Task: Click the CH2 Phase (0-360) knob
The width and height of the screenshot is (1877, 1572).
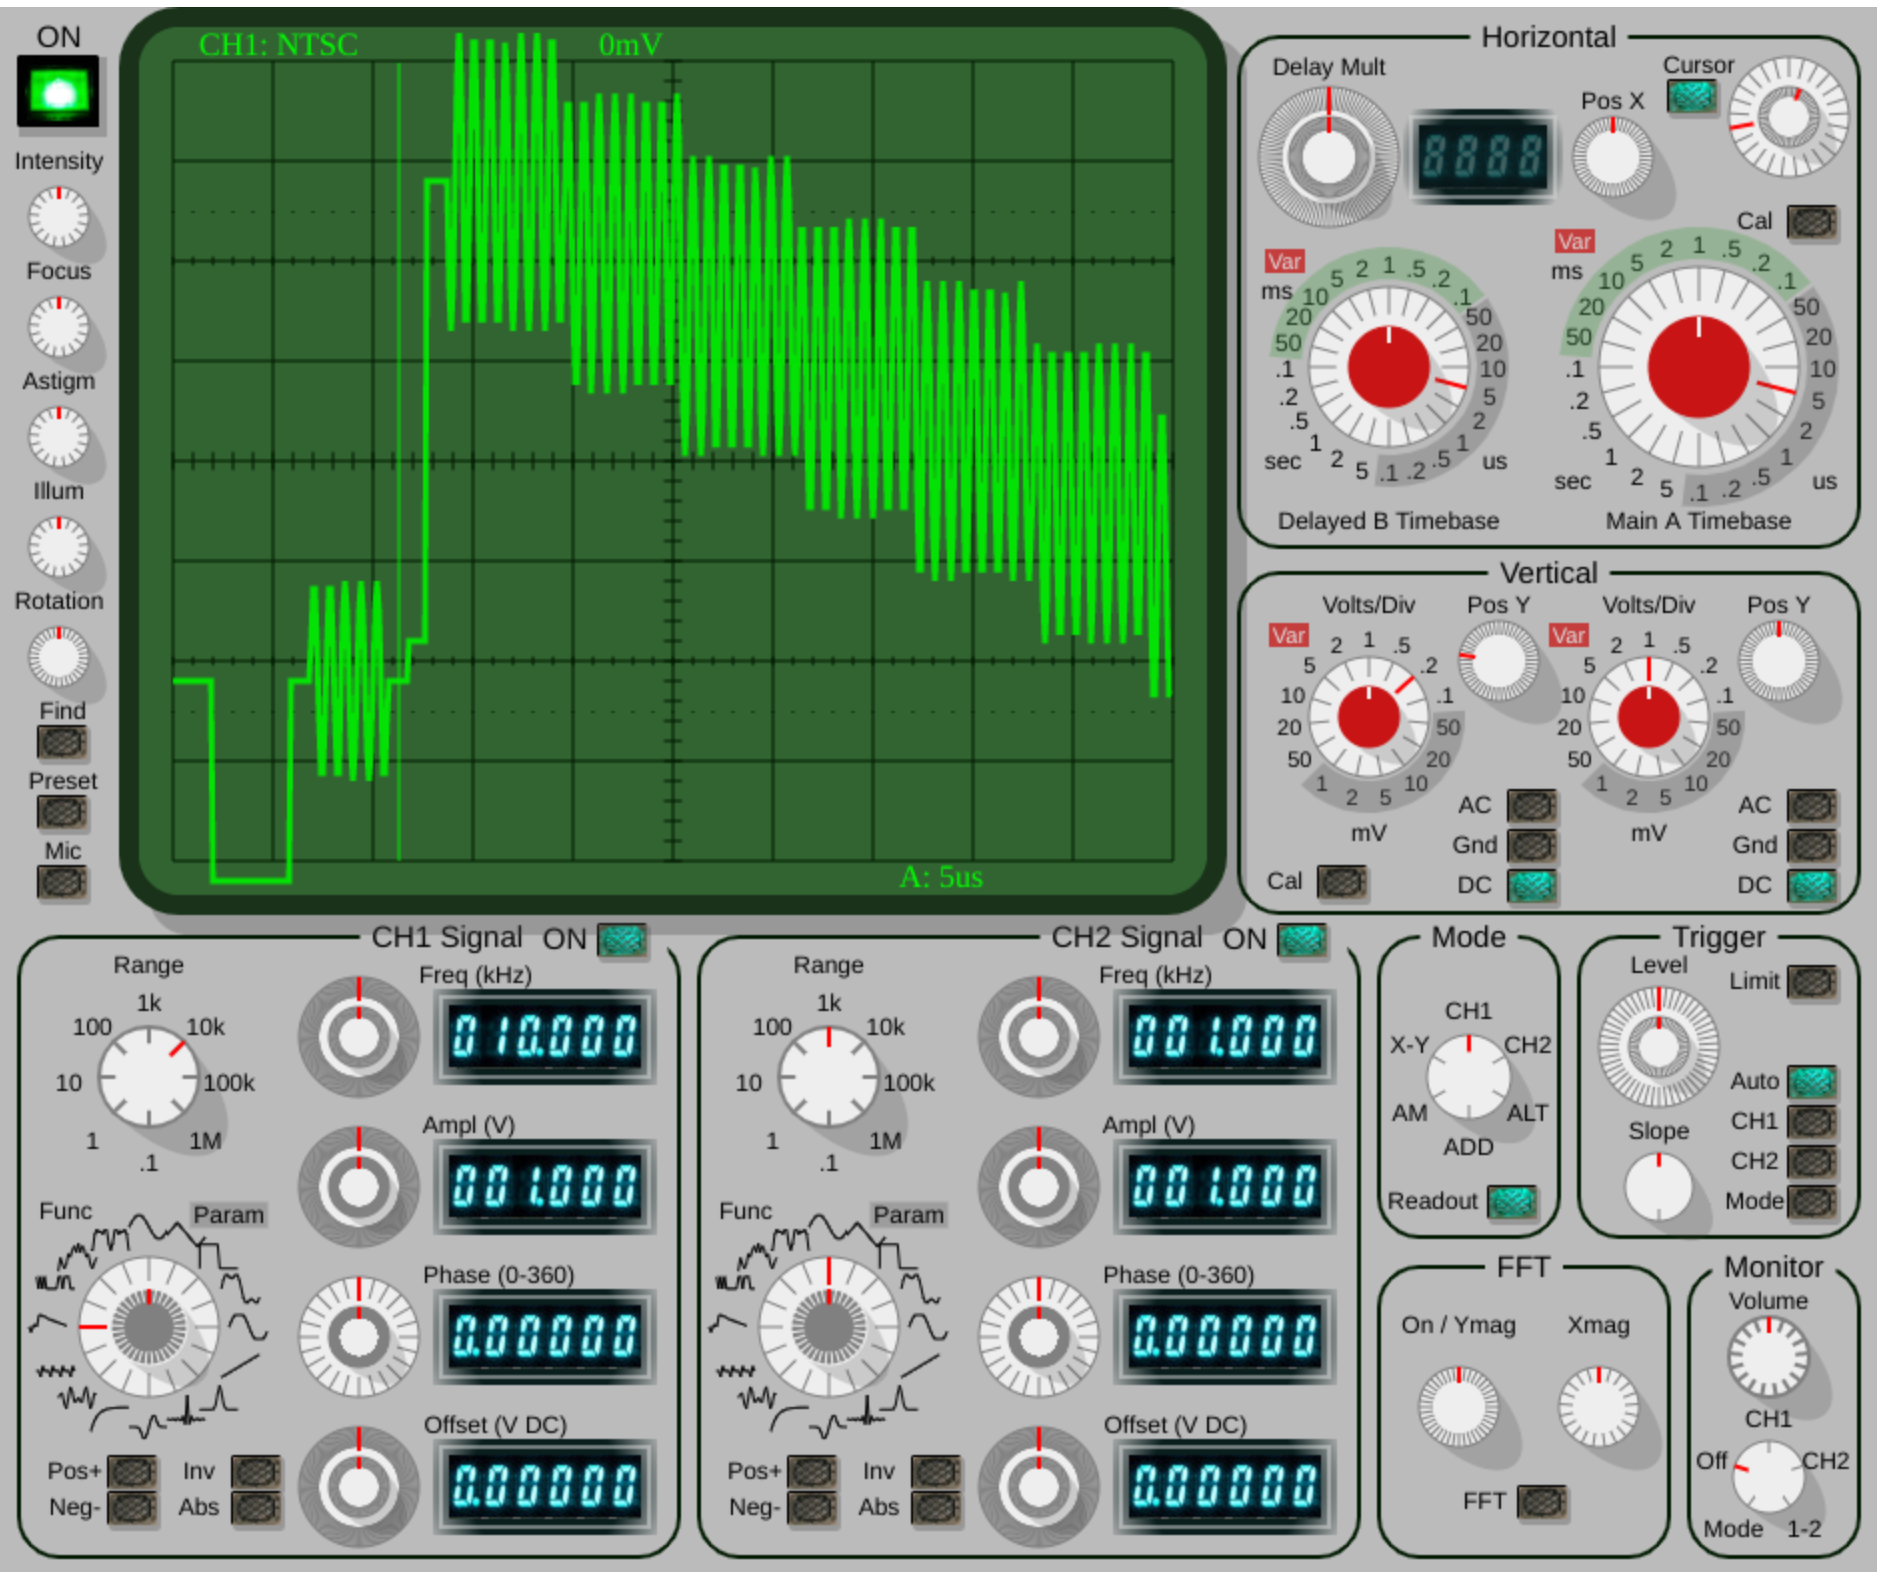Action: [x=1038, y=1337]
